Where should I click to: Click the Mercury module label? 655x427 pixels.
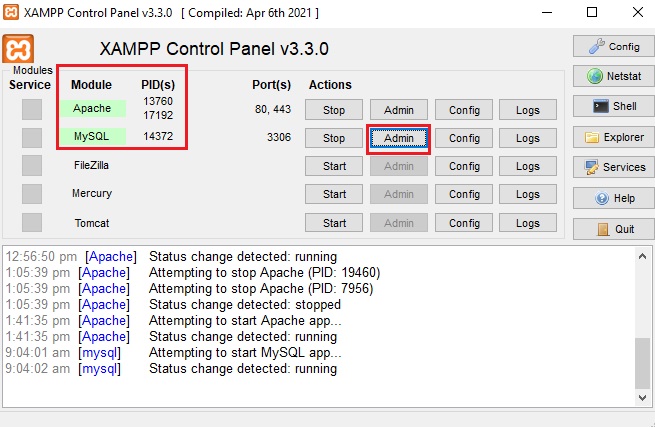(x=92, y=193)
